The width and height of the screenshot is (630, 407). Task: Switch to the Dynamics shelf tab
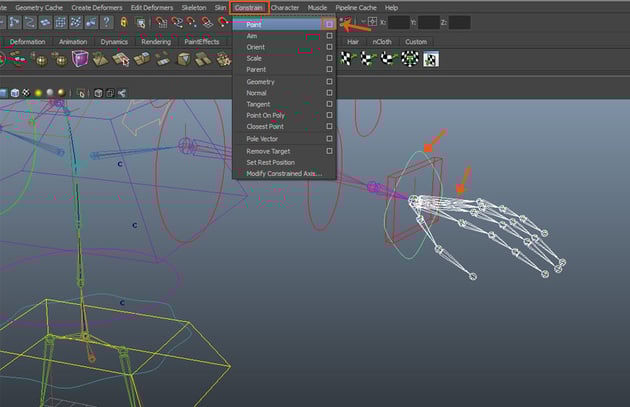114,42
